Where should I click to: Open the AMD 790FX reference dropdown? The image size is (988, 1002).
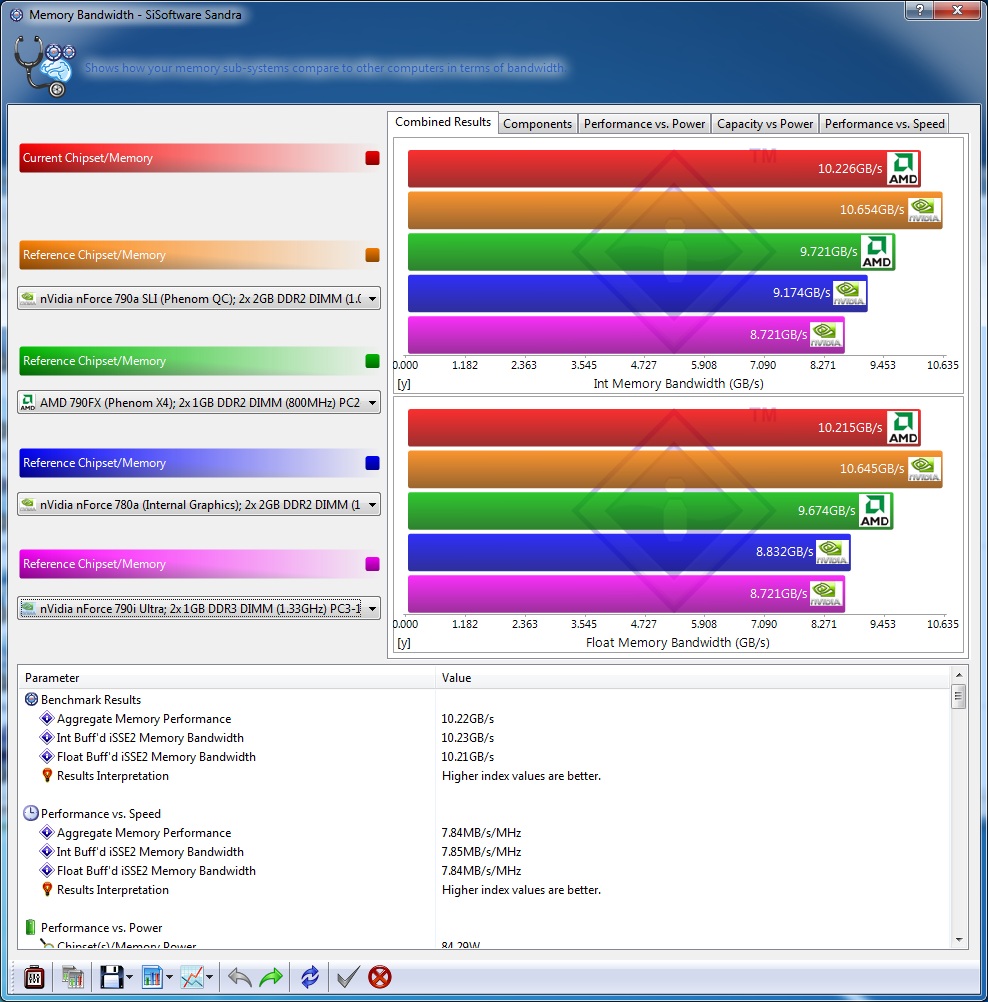pyautogui.click(x=199, y=403)
